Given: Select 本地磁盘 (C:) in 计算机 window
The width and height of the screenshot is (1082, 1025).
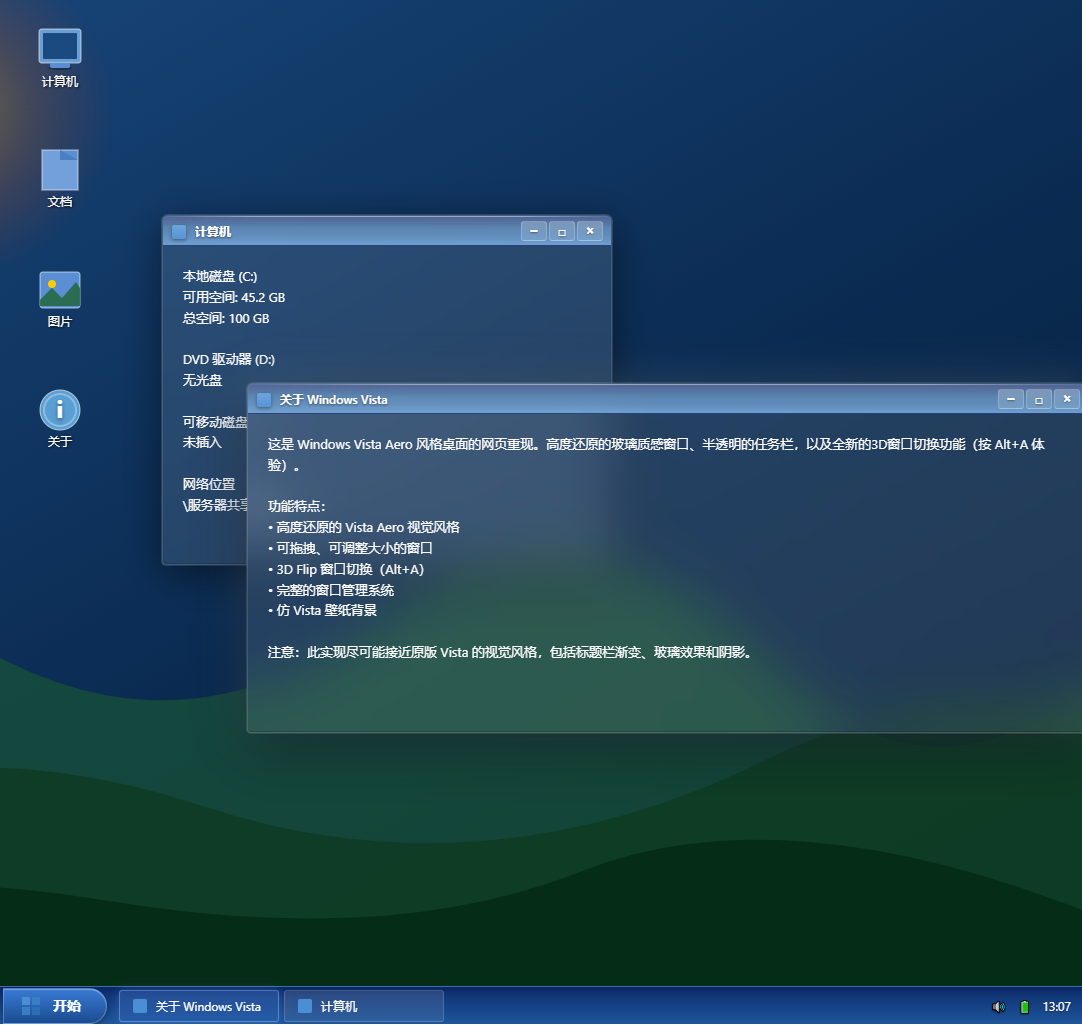Looking at the screenshot, I should tap(219, 276).
